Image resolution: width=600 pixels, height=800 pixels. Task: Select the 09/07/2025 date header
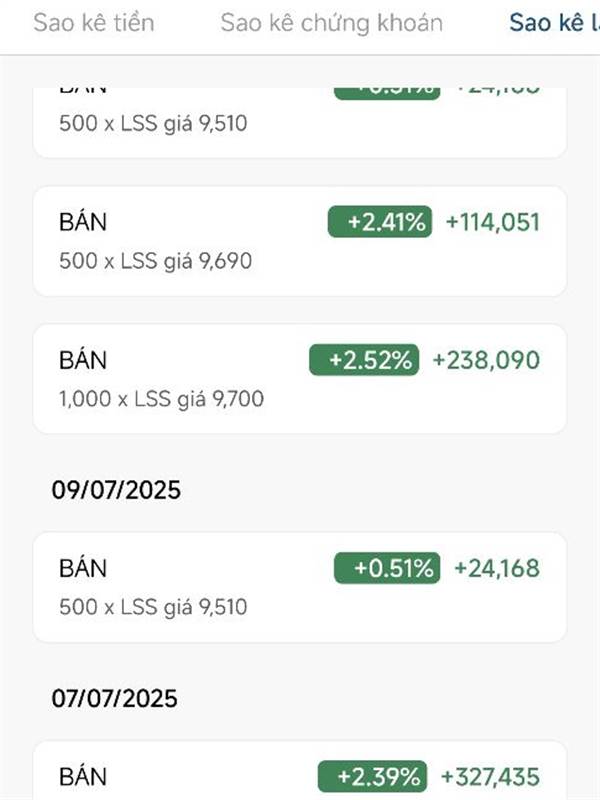pyautogui.click(x=116, y=490)
